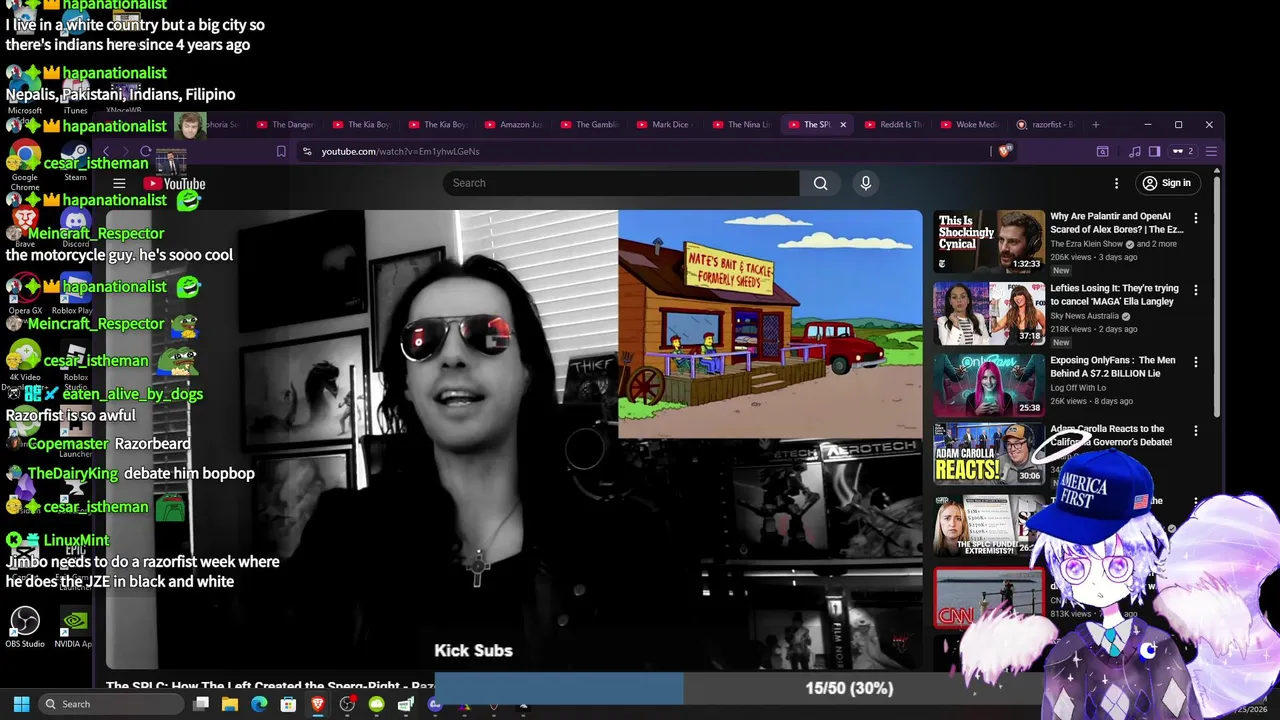Image resolution: width=1280 pixels, height=720 pixels.
Task: Open a new browser tab with plus
Action: click(1096, 125)
